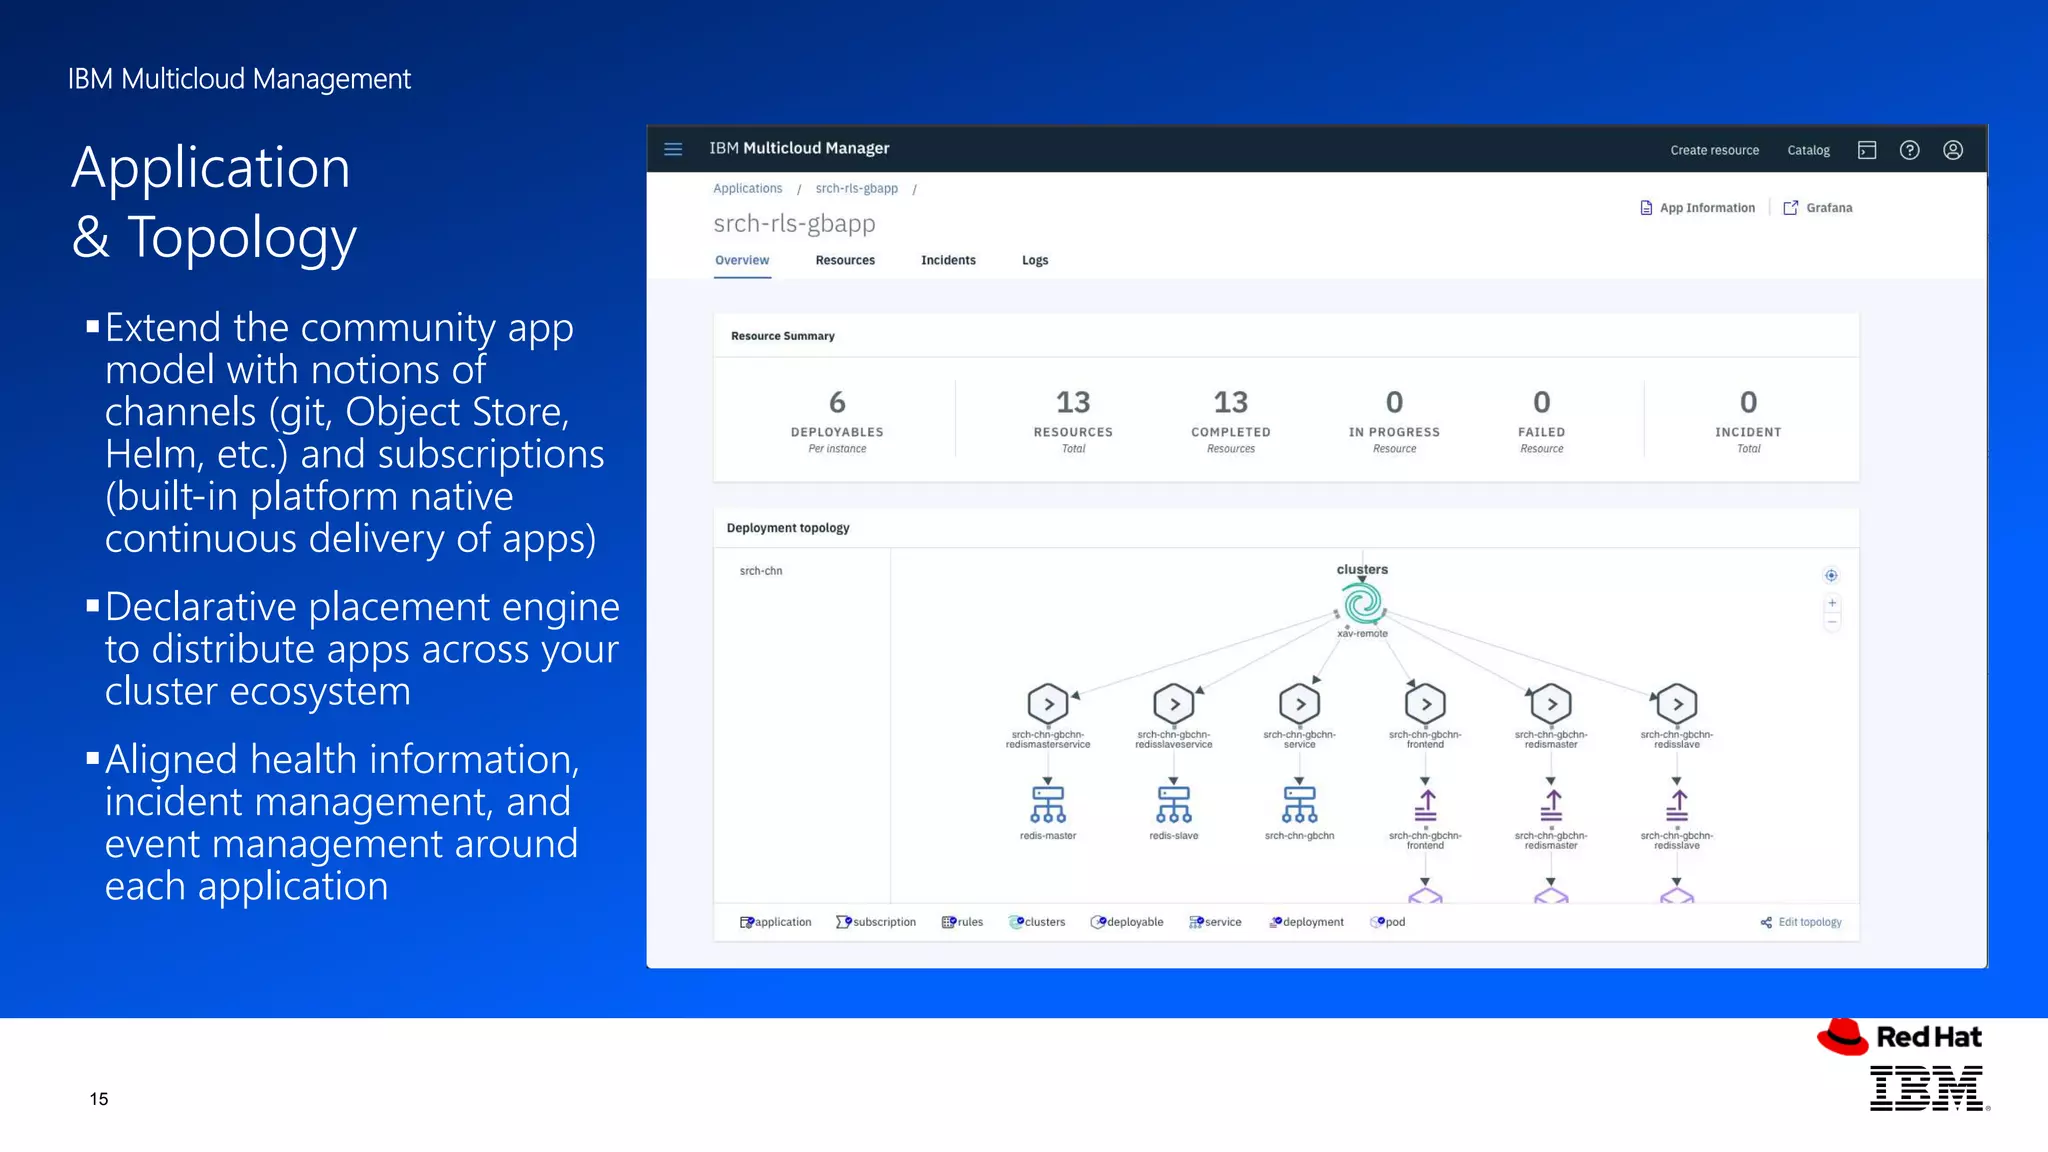Image resolution: width=2048 pixels, height=1152 pixels.
Task: Switch to Incidents tab
Action: [948, 260]
